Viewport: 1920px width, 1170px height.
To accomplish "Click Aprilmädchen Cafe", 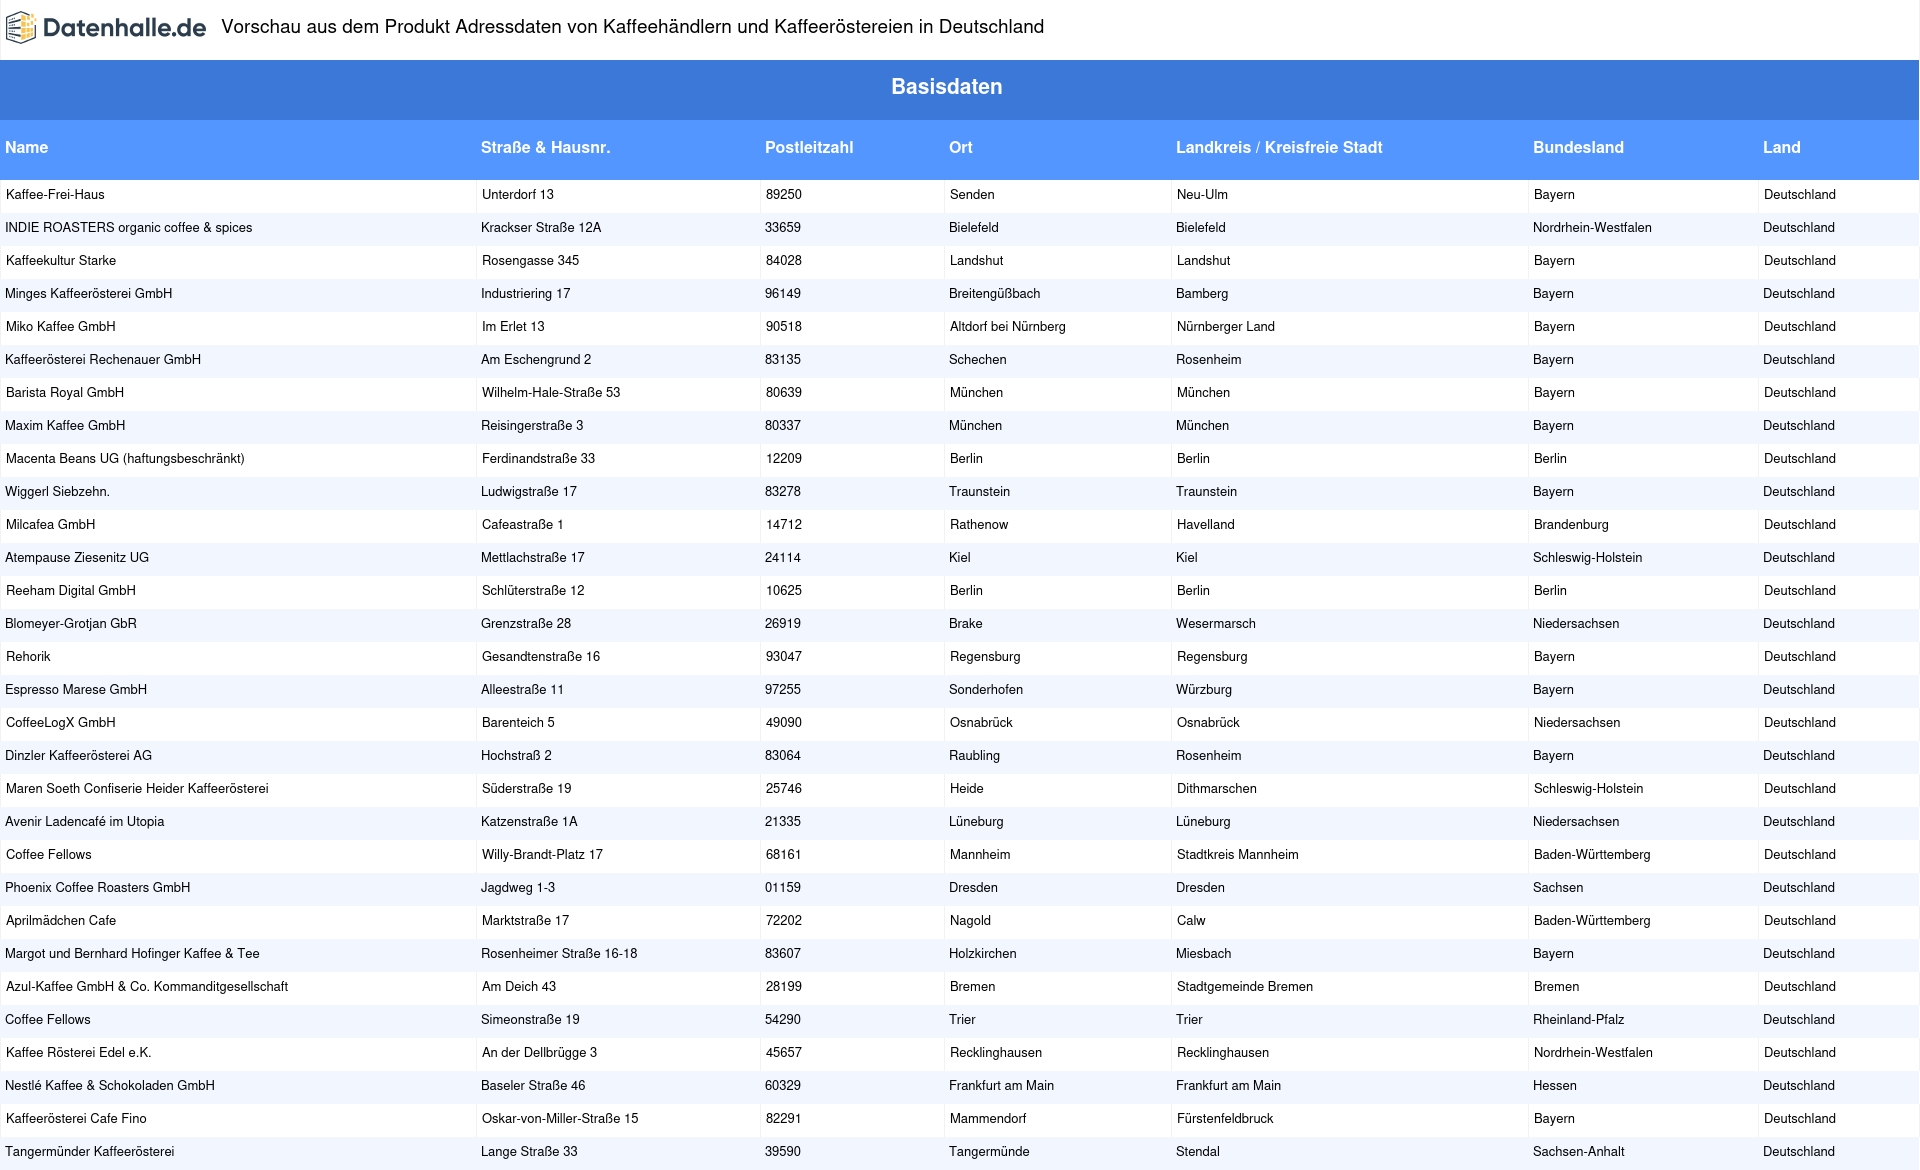I will point(61,921).
